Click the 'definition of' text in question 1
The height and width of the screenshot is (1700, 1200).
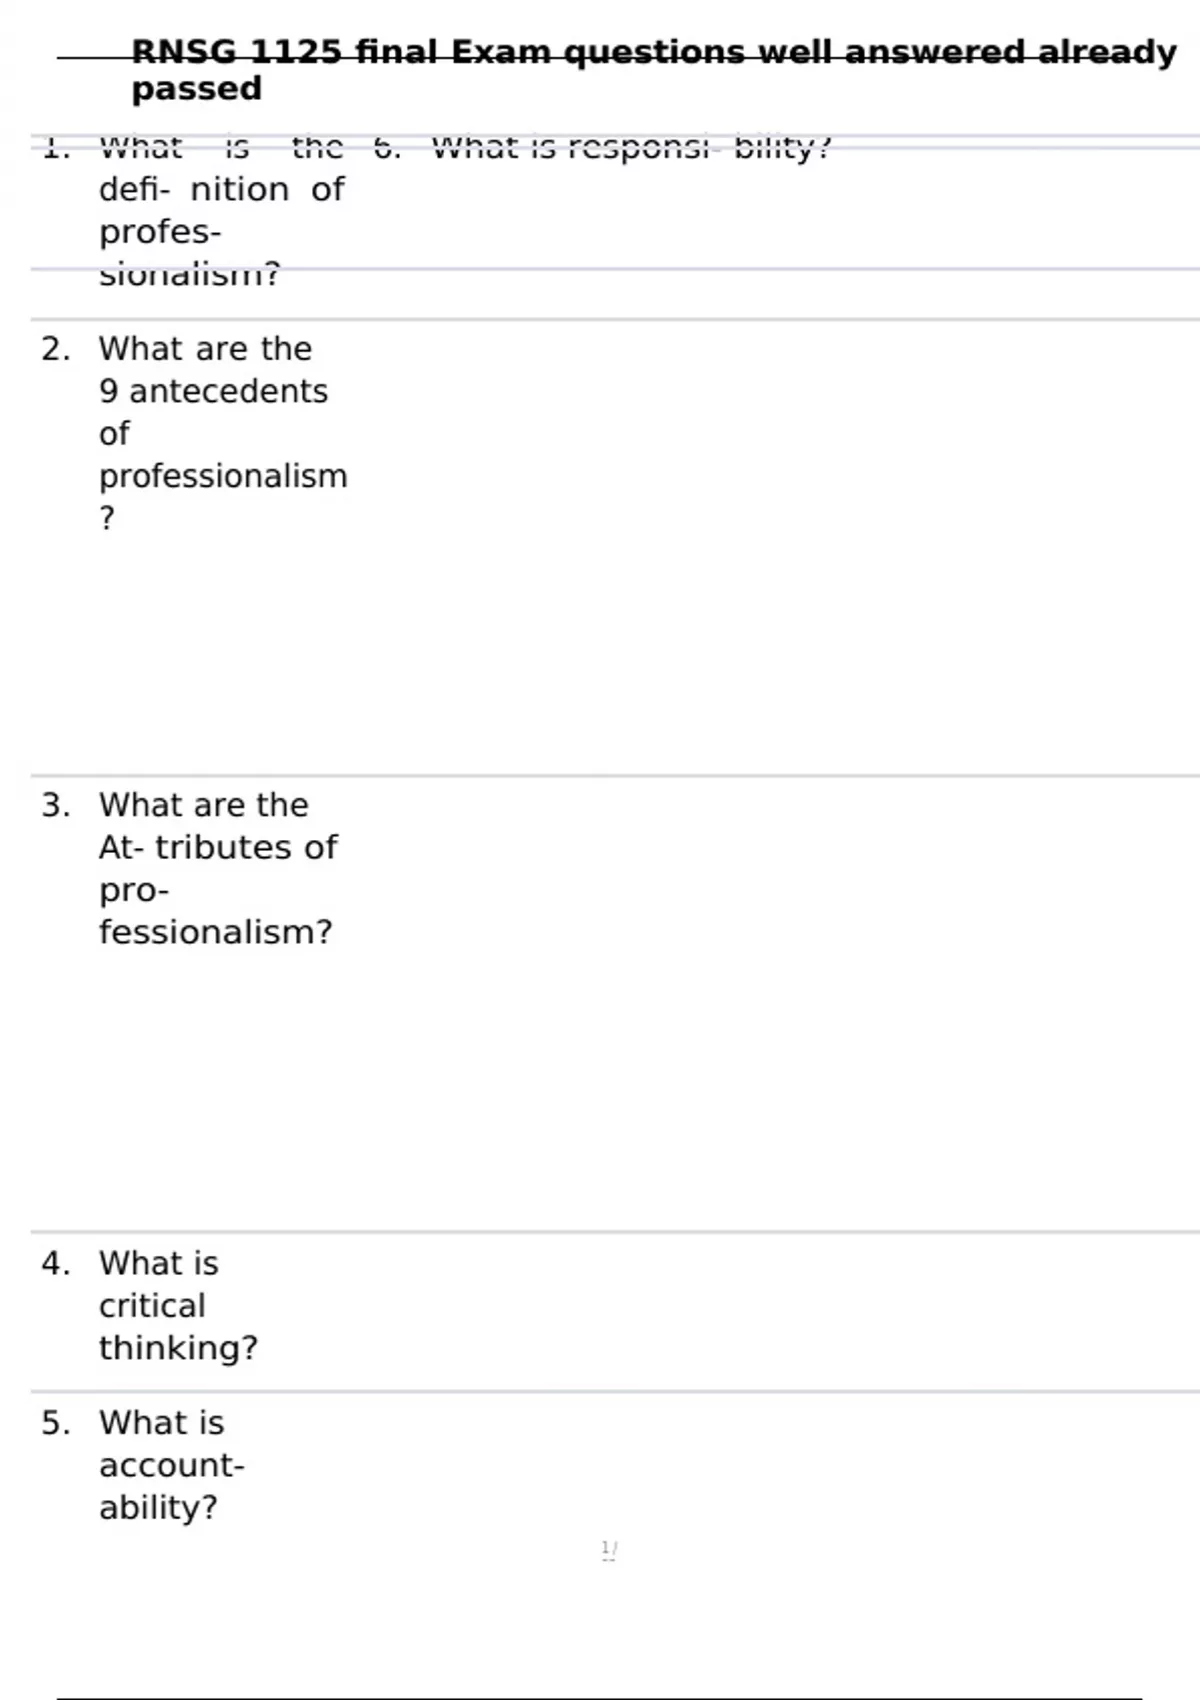tap(221, 189)
